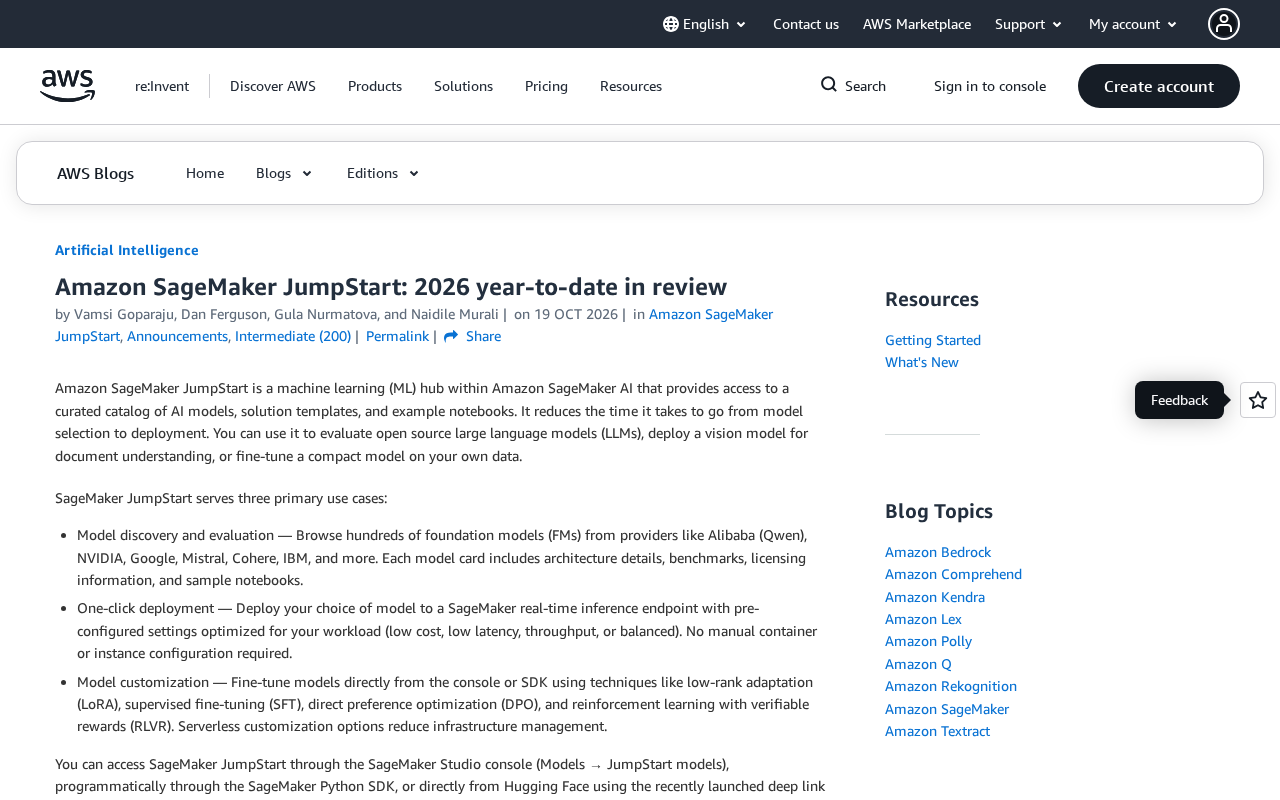Expand the Support menu
The image size is (1280, 800).
[1029, 24]
